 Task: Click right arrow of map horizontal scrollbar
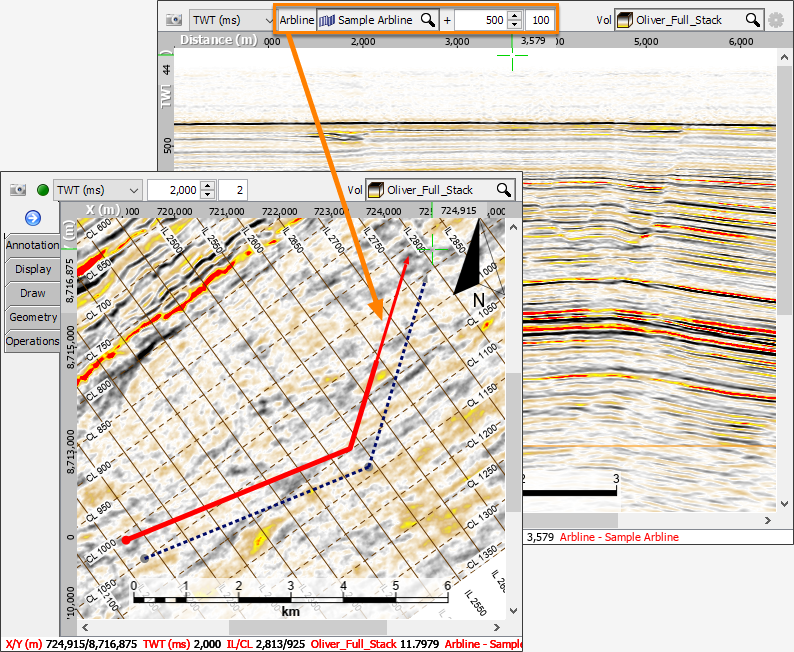[x=497, y=627]
